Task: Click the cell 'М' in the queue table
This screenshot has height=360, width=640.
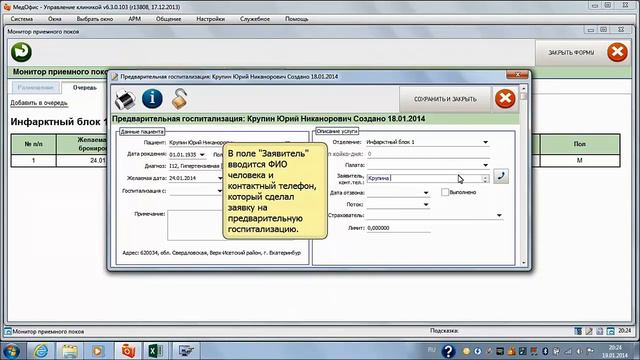Action: pos(580,160)
